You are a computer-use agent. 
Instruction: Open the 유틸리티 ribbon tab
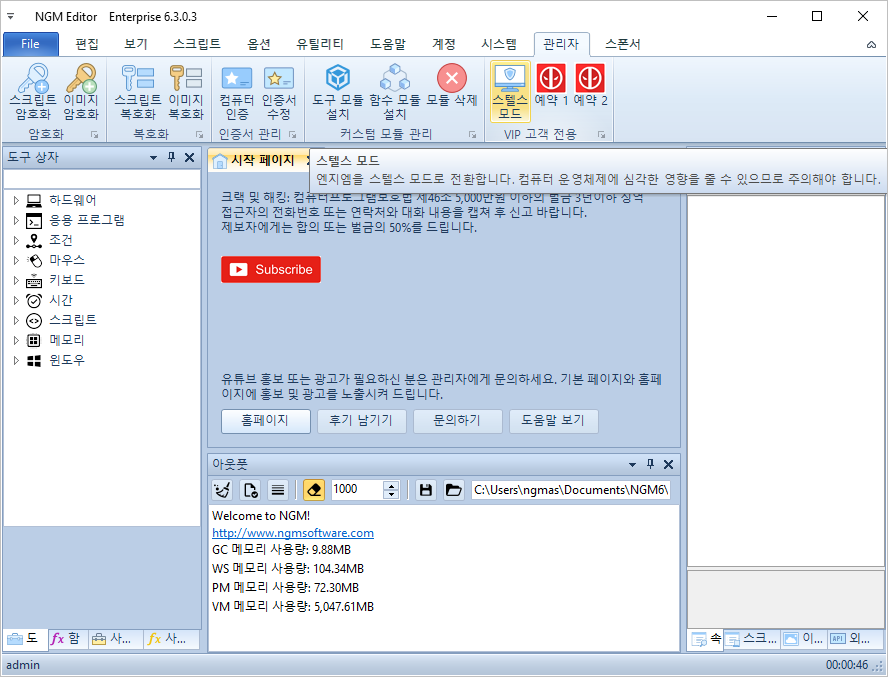319,44
